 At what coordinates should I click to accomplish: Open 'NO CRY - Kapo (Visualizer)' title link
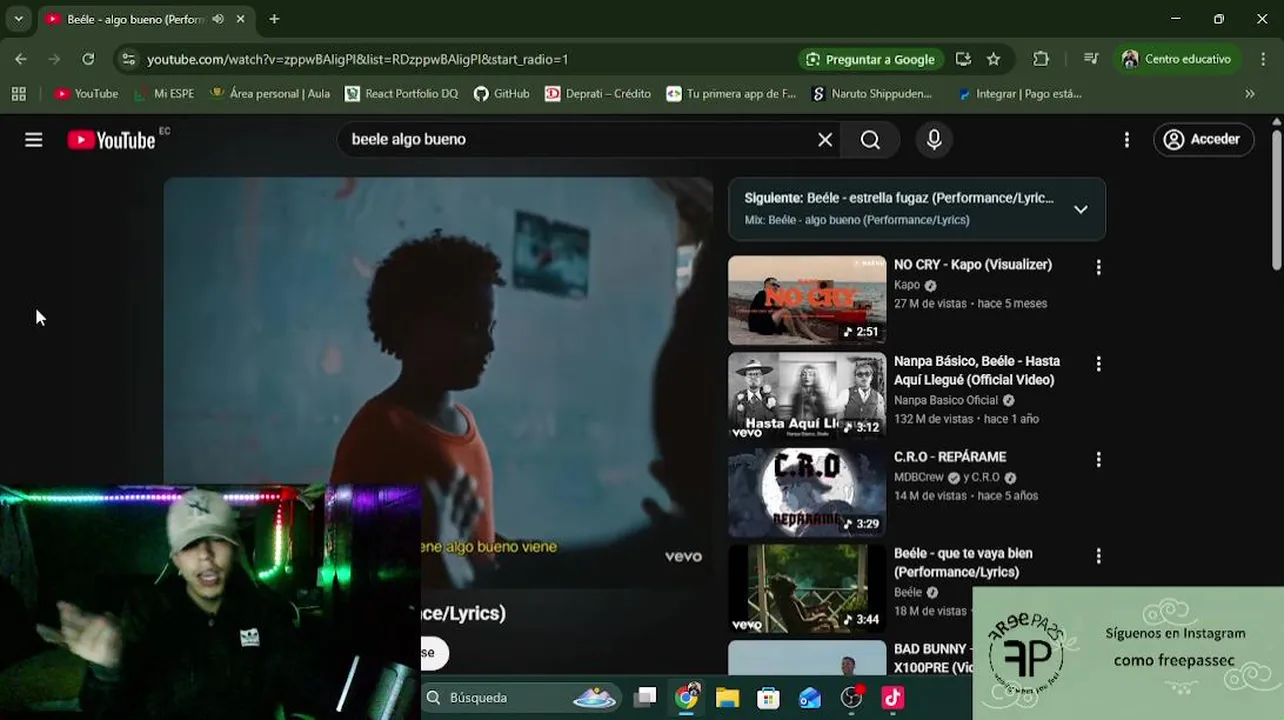click(x=973, y=265)
